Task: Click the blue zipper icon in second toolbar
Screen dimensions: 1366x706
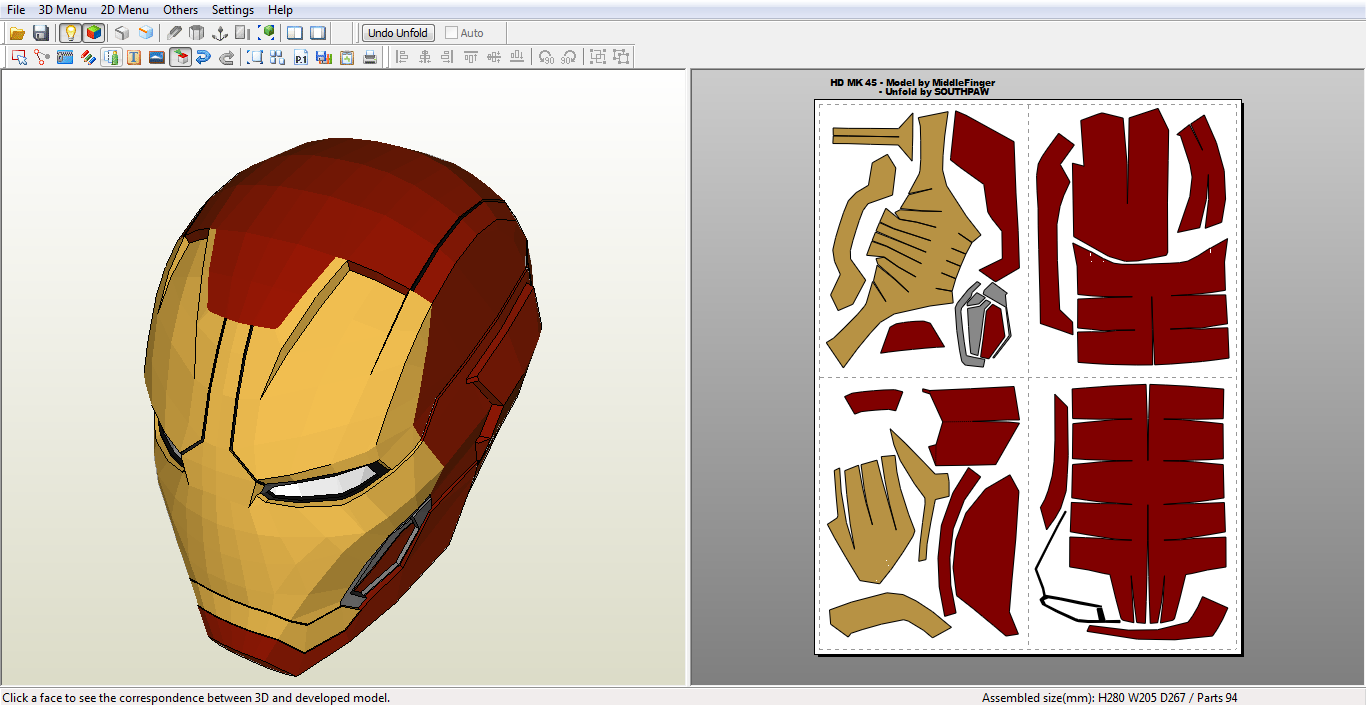Action: [65, 57]
